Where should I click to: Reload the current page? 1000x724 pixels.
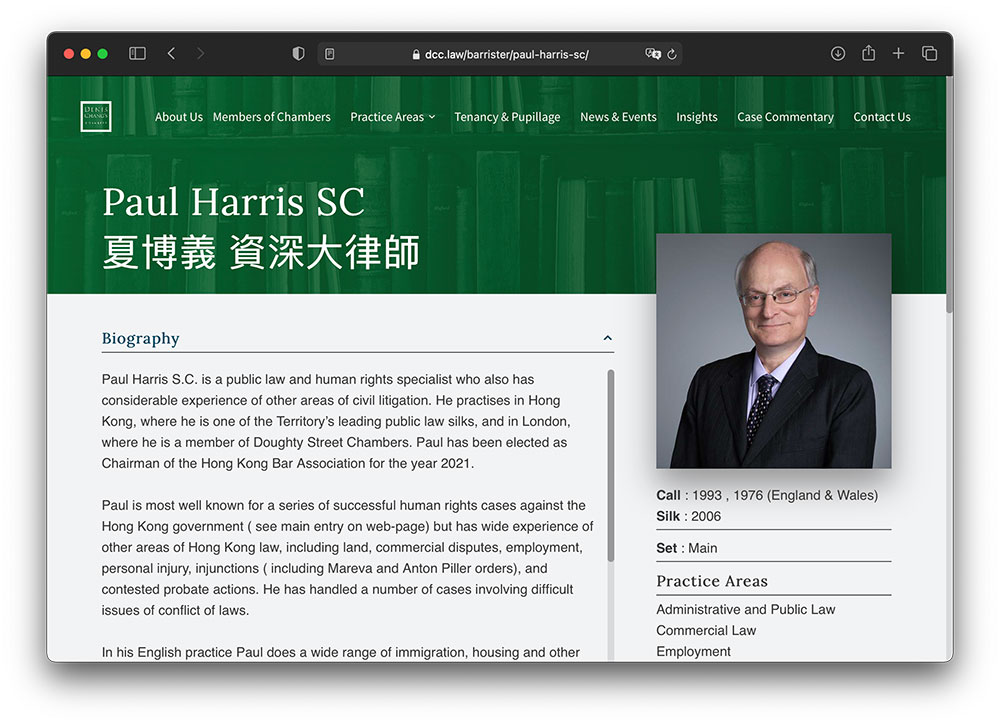(x=673, y=54)
